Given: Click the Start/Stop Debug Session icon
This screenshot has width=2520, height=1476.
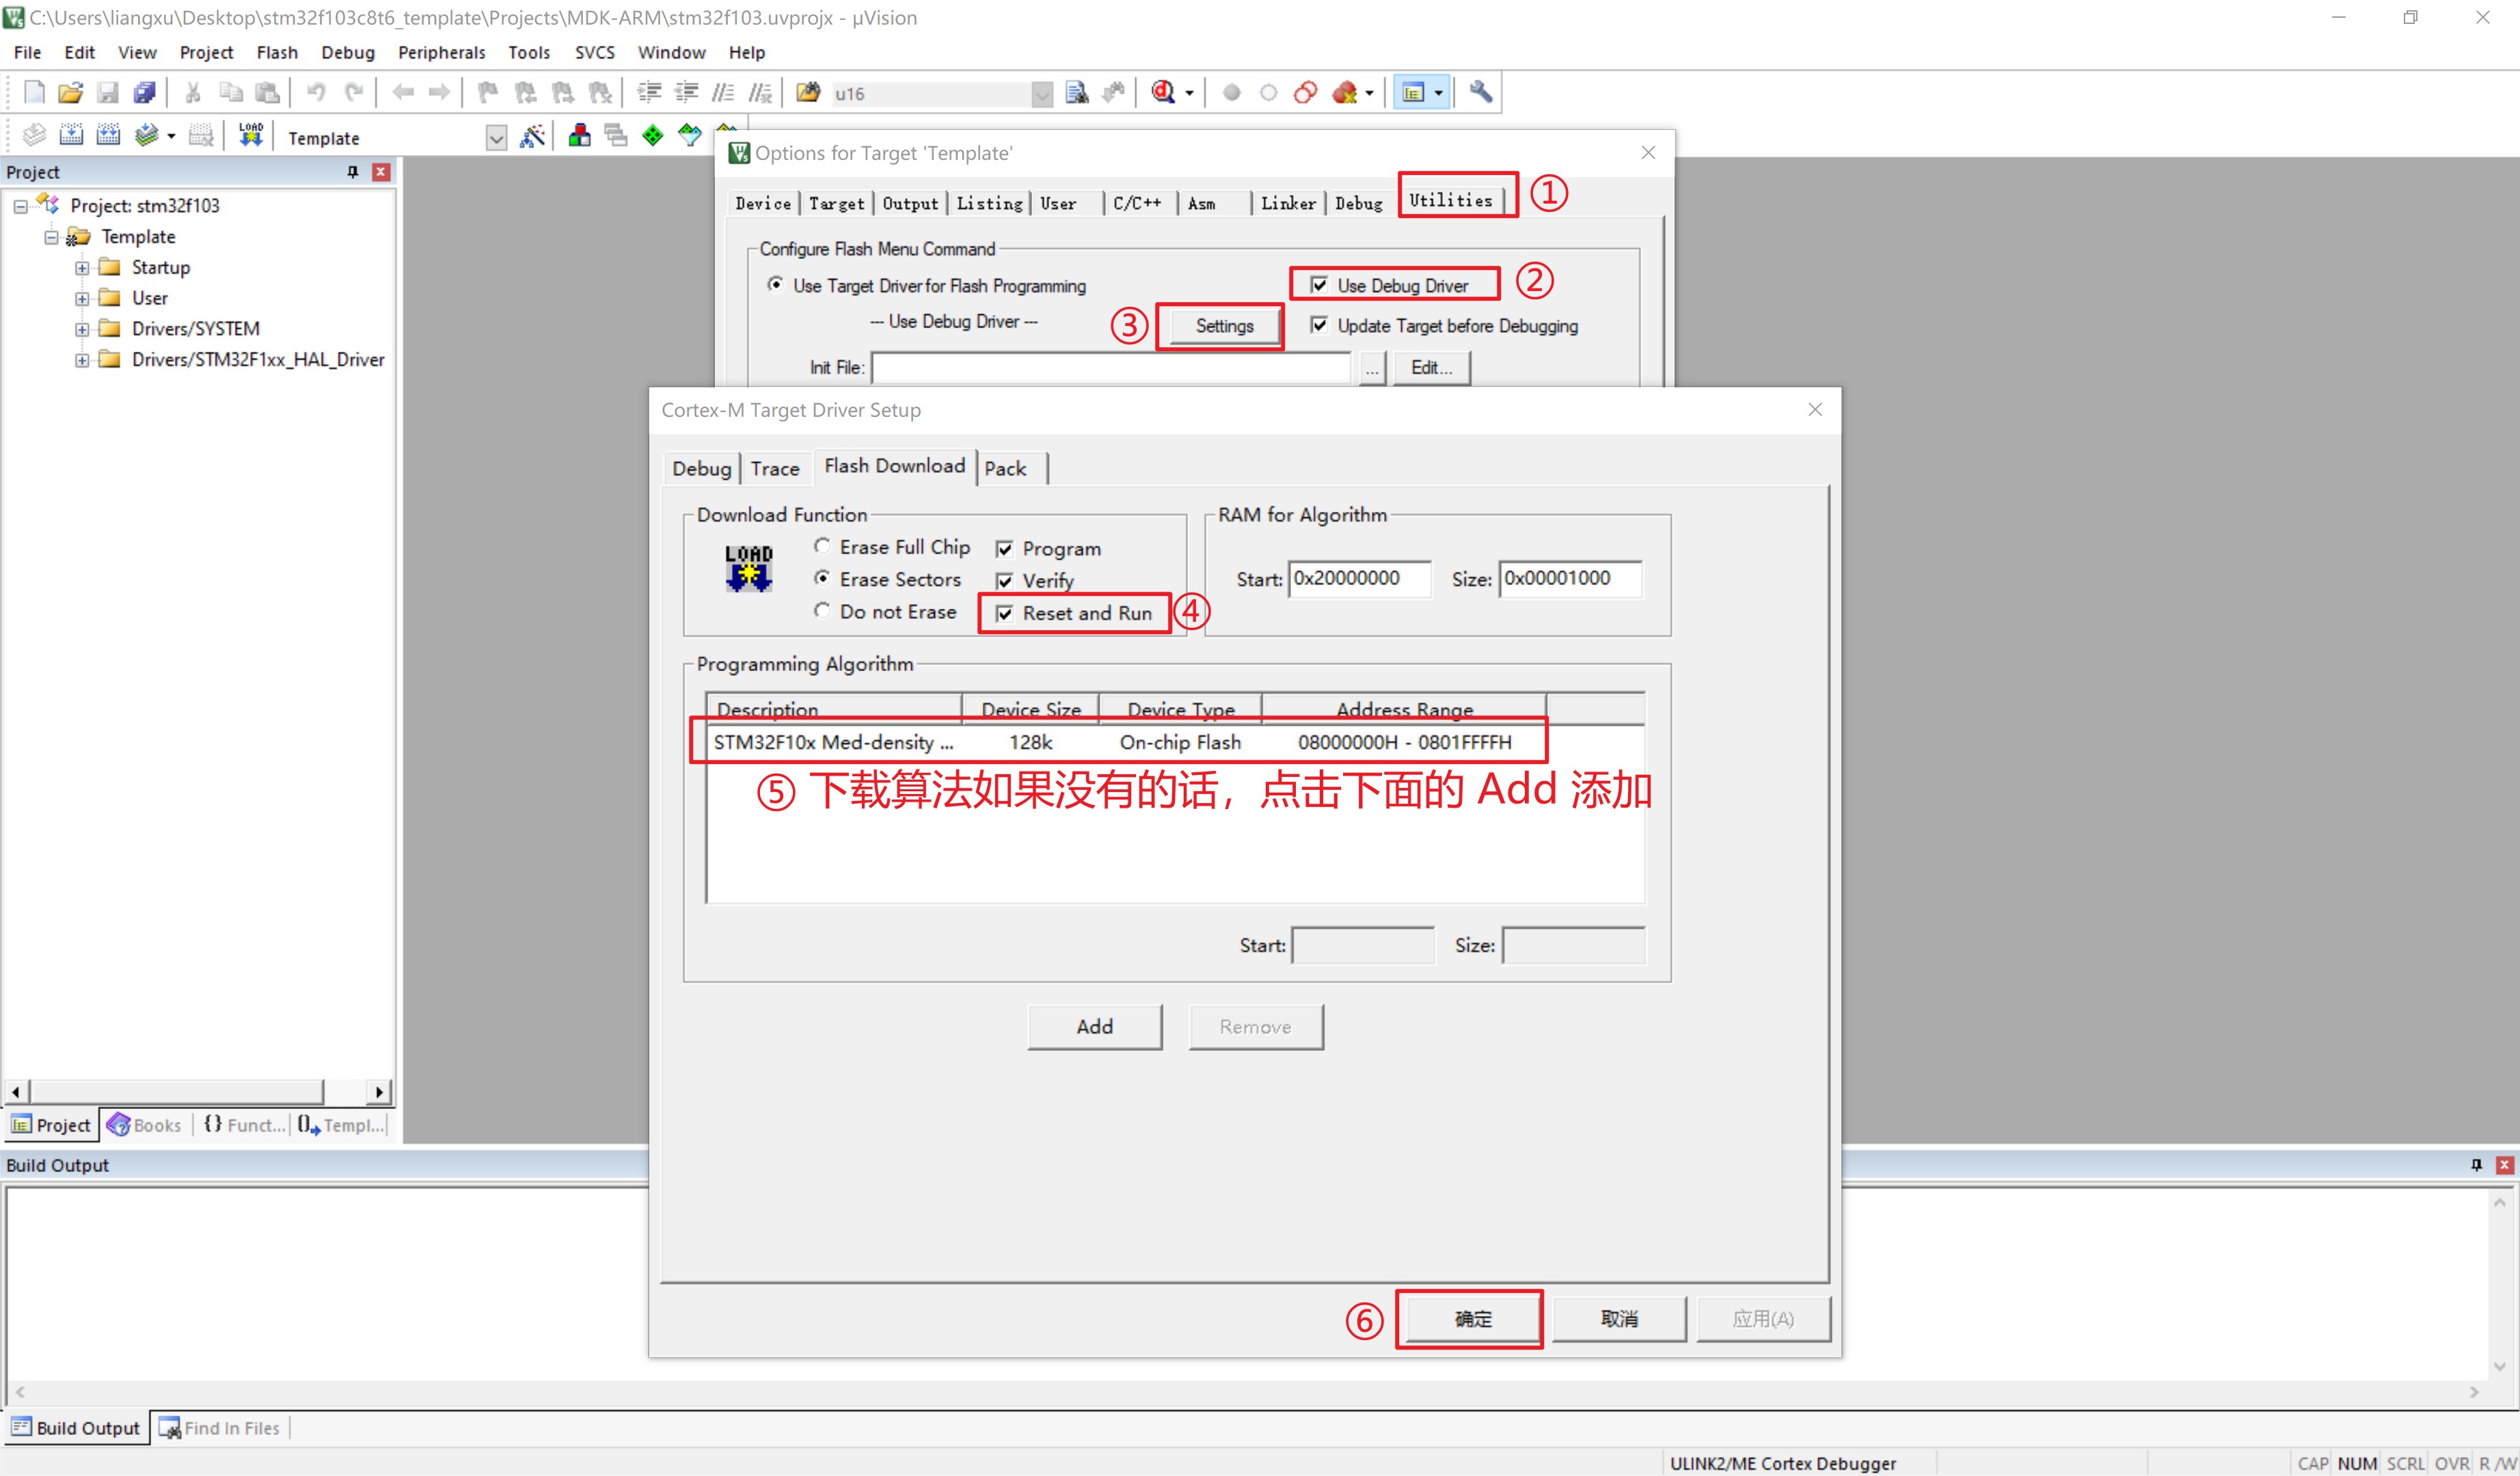Looking at the screenshot, I should coord(1163,93).
